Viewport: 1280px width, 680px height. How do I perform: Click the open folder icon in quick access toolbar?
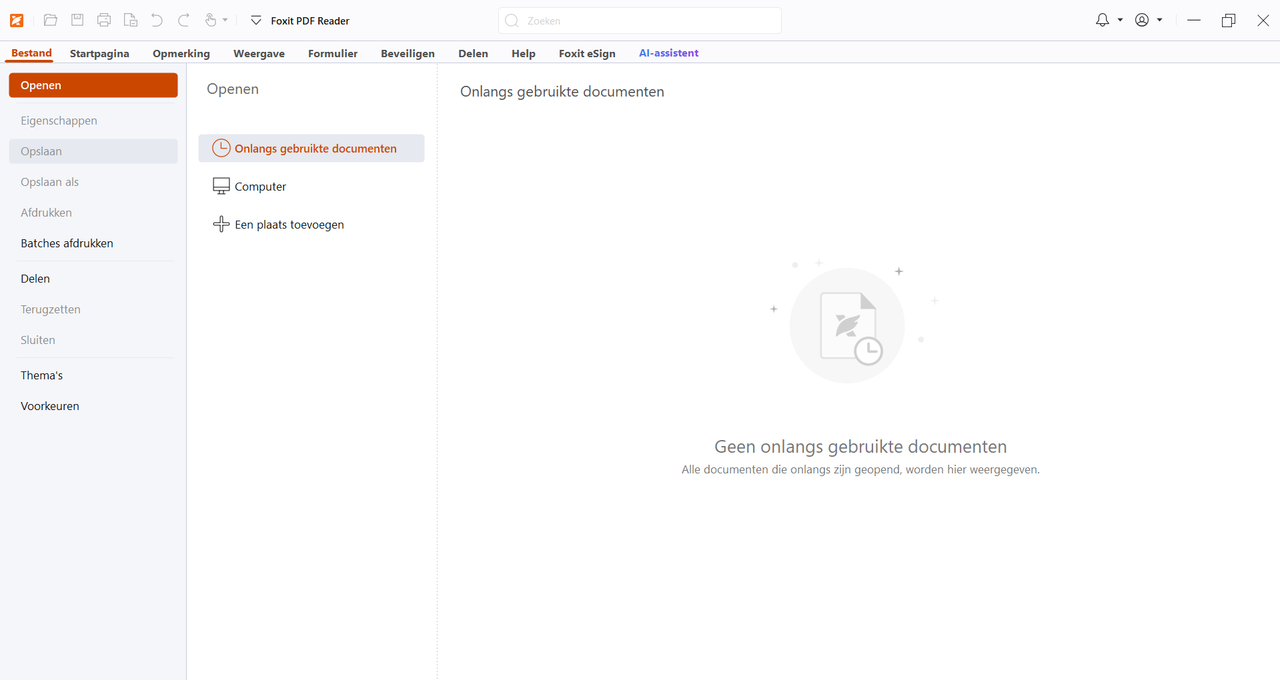(50, 20)
